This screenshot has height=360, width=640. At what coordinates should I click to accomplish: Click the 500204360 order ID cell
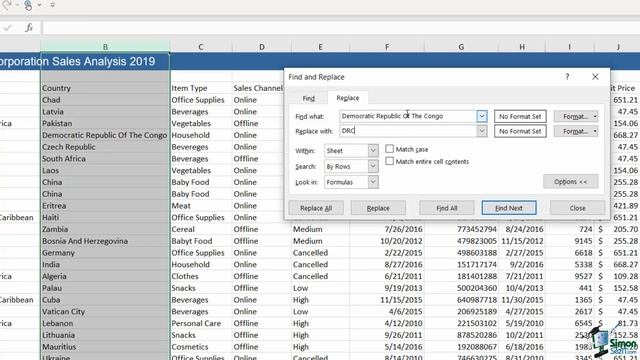[461, 288]
